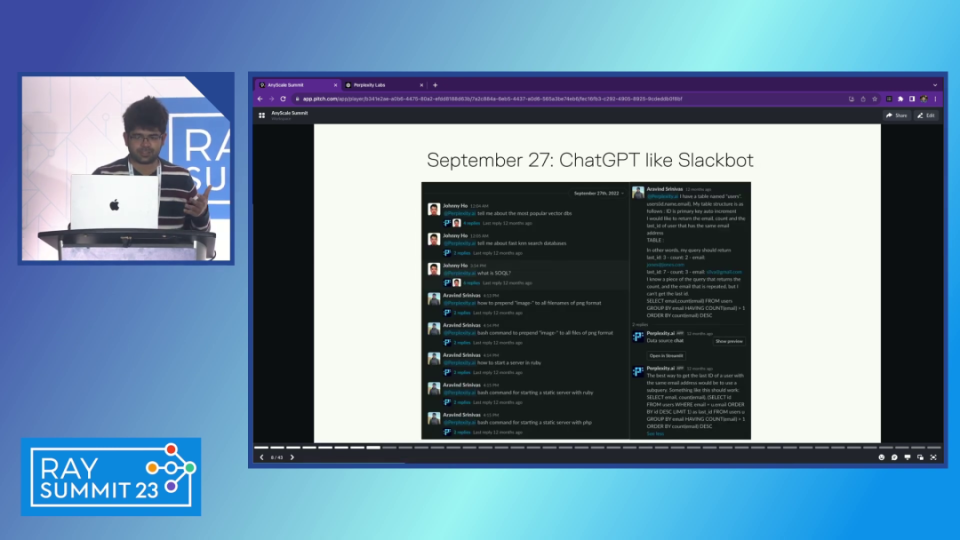Switch to the Perplexity Labs browser tab

(x=384, y=85)
